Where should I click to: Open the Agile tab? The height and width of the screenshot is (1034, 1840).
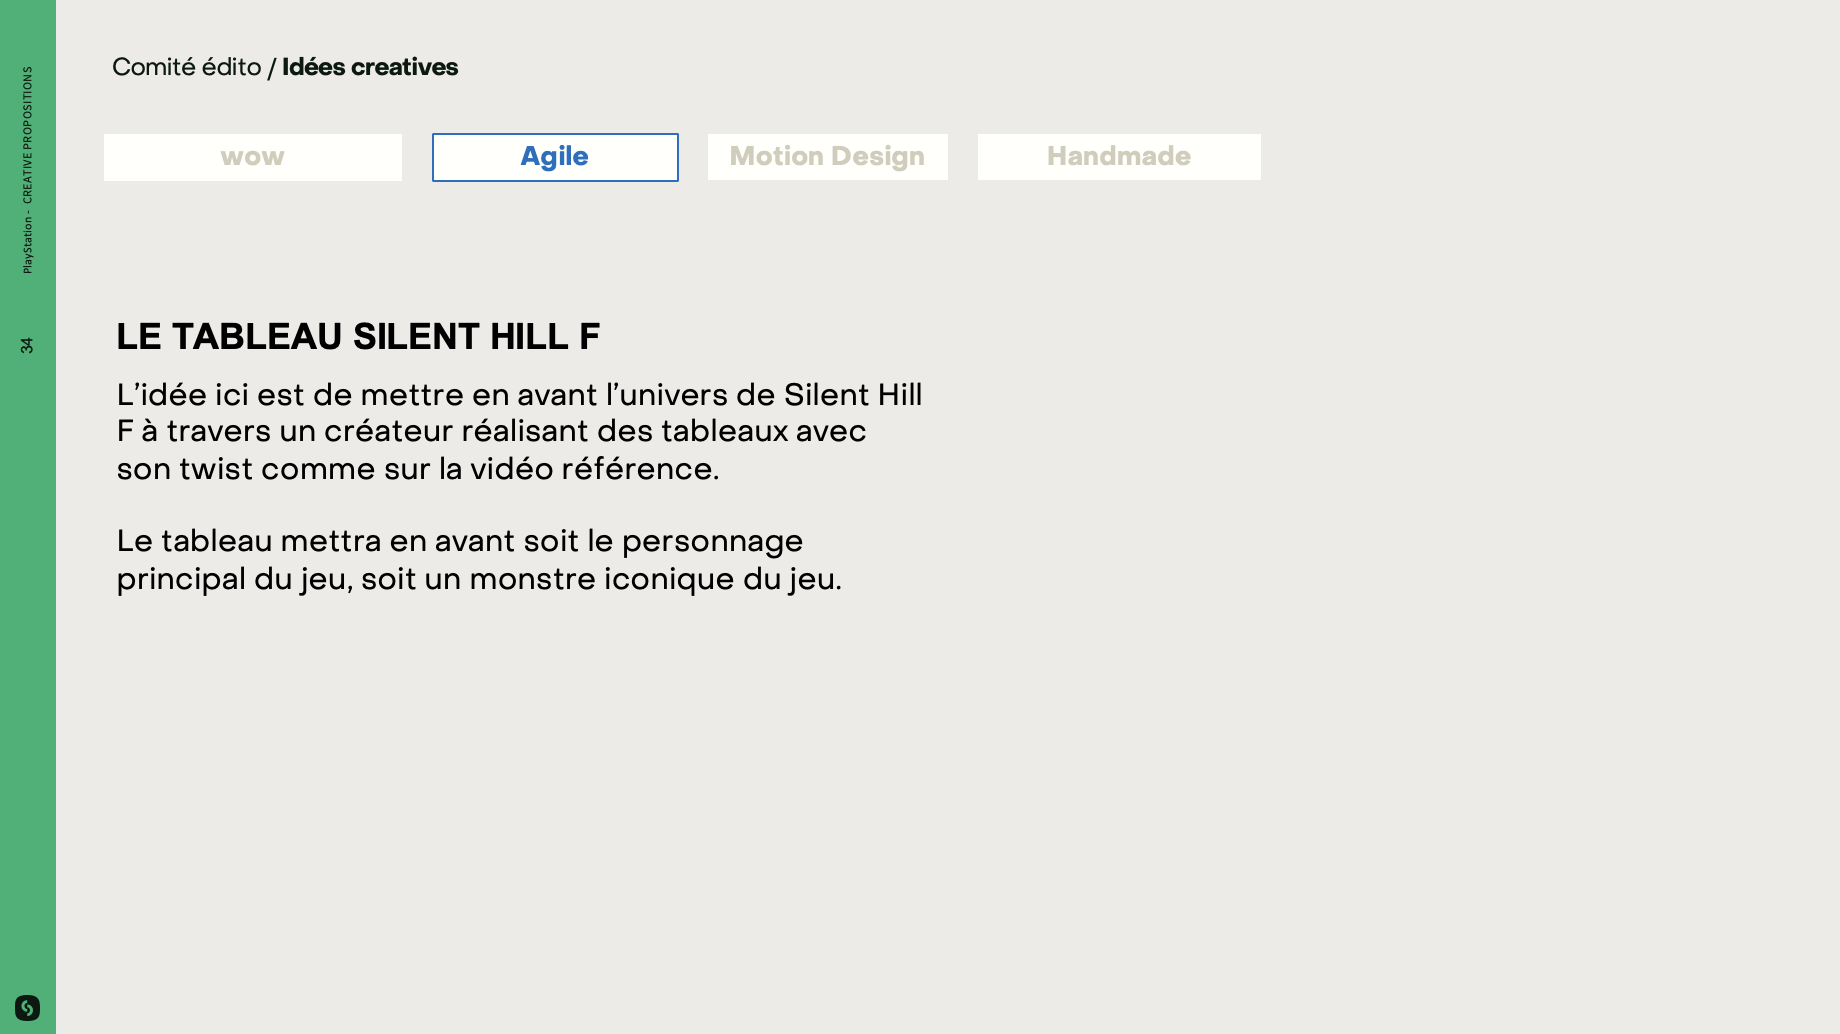coord(555,157)
